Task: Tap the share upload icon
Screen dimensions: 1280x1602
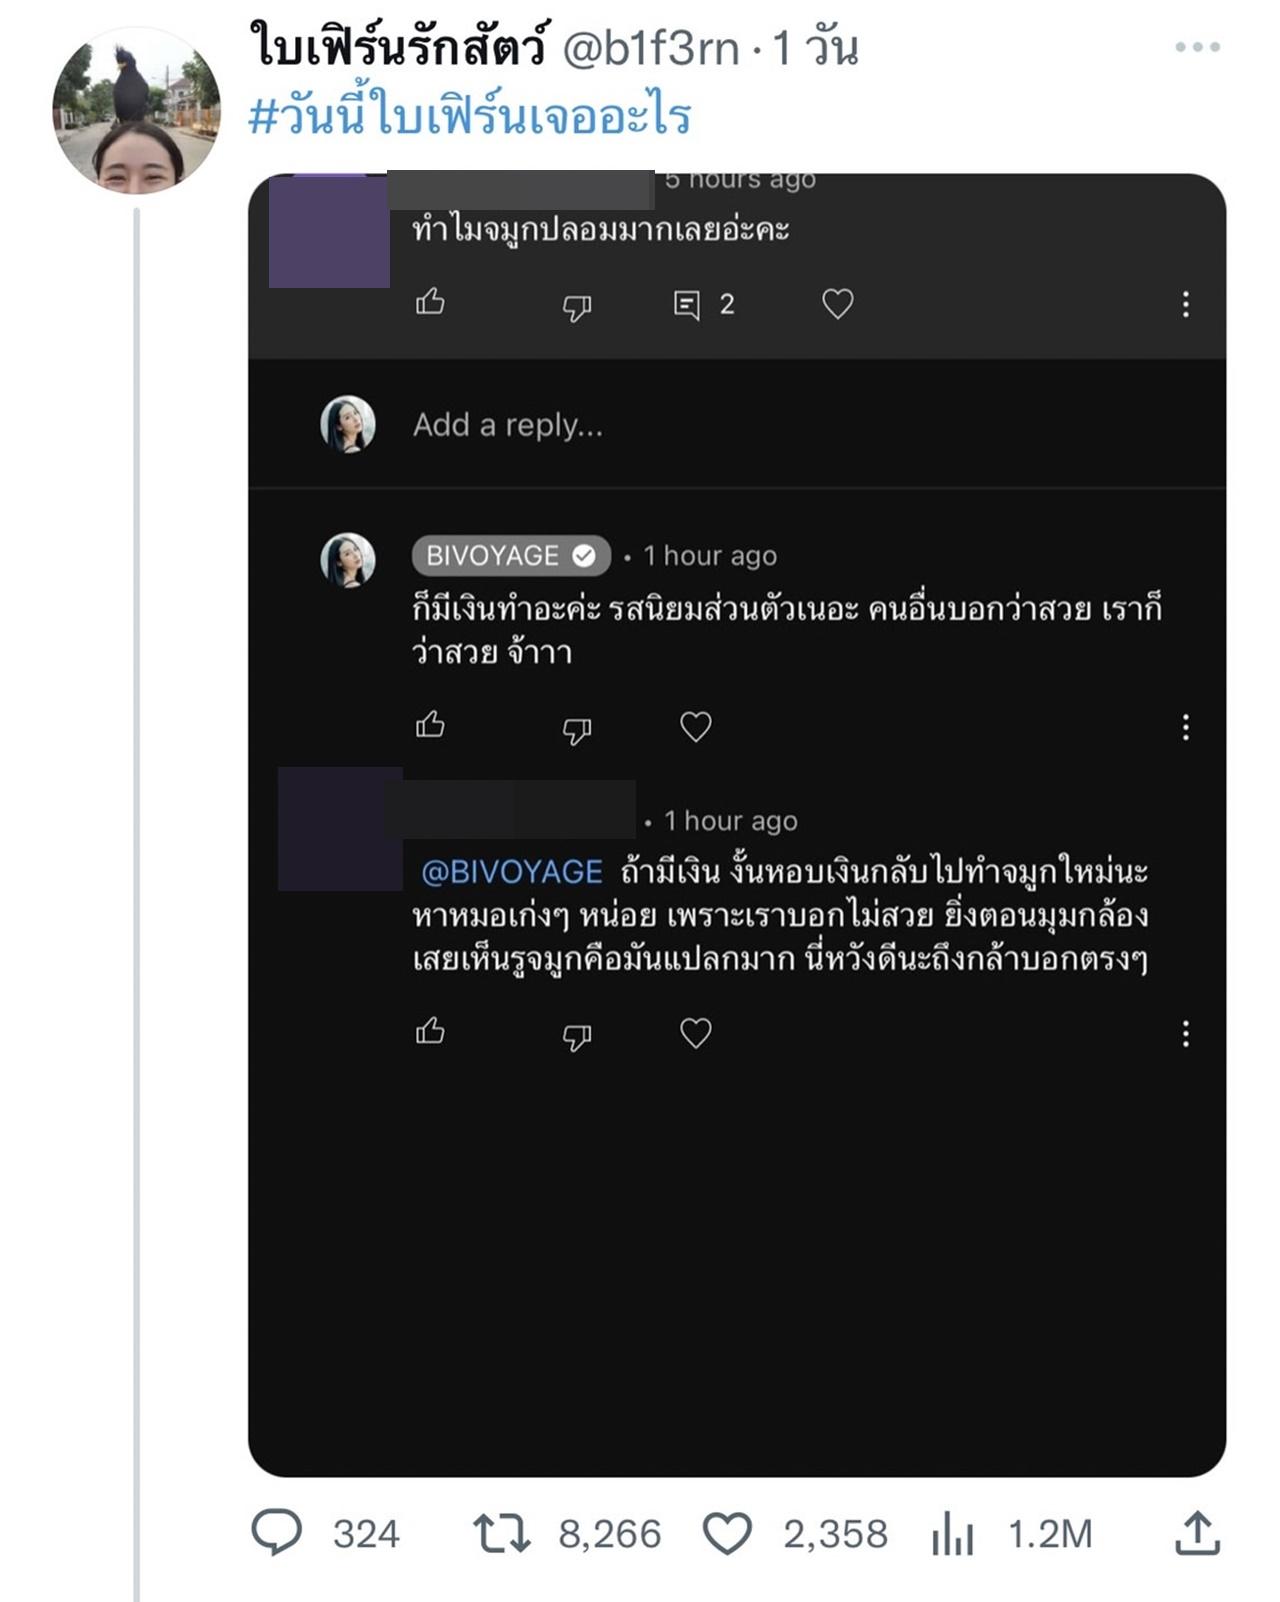Action: pos(1197,1533)
